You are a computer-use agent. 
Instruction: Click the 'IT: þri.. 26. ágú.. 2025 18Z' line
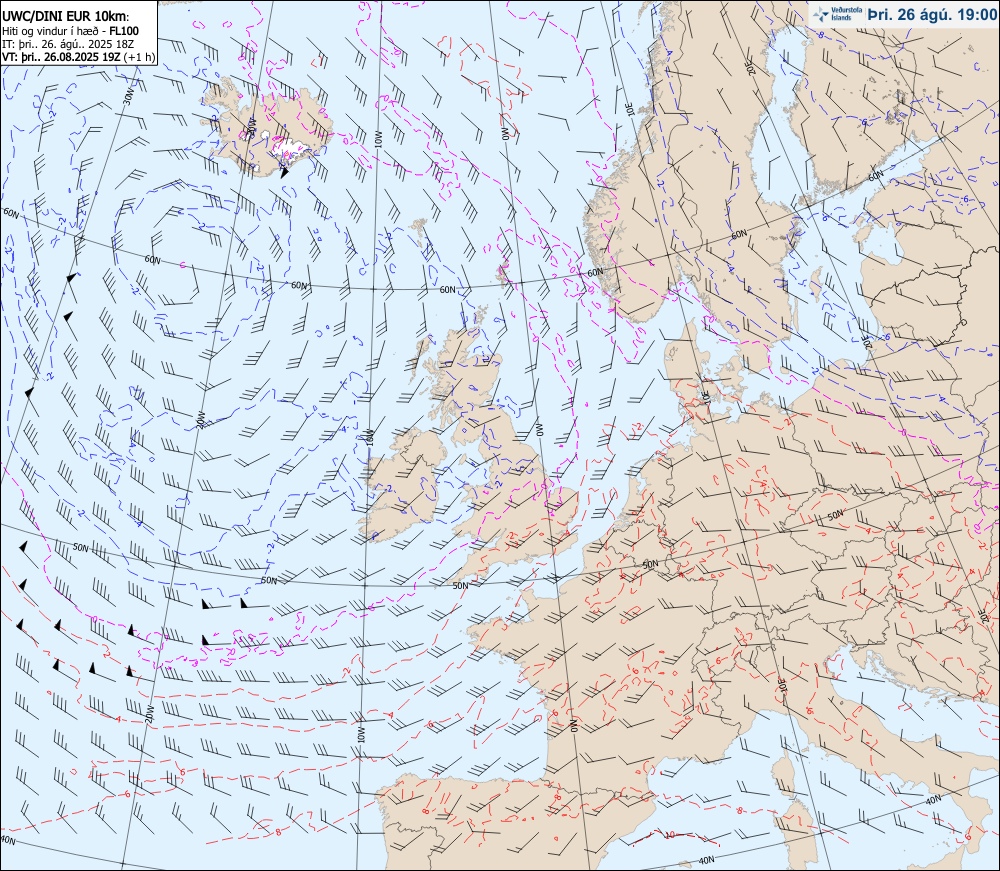(68, 43)
